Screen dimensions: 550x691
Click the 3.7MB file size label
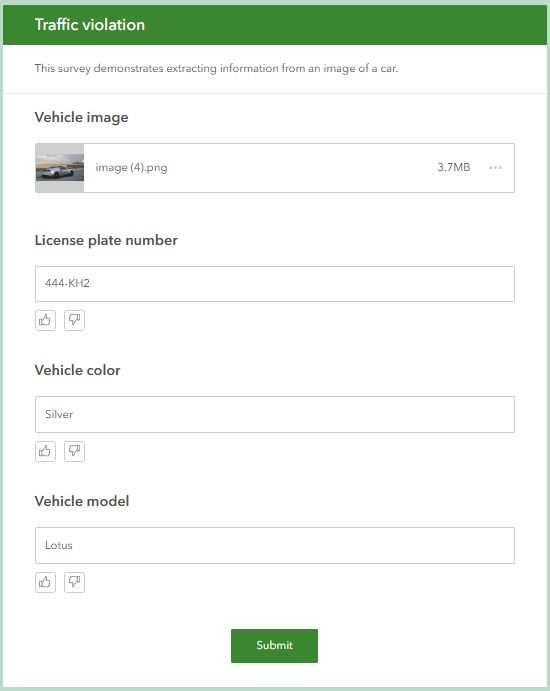[453, 167]
